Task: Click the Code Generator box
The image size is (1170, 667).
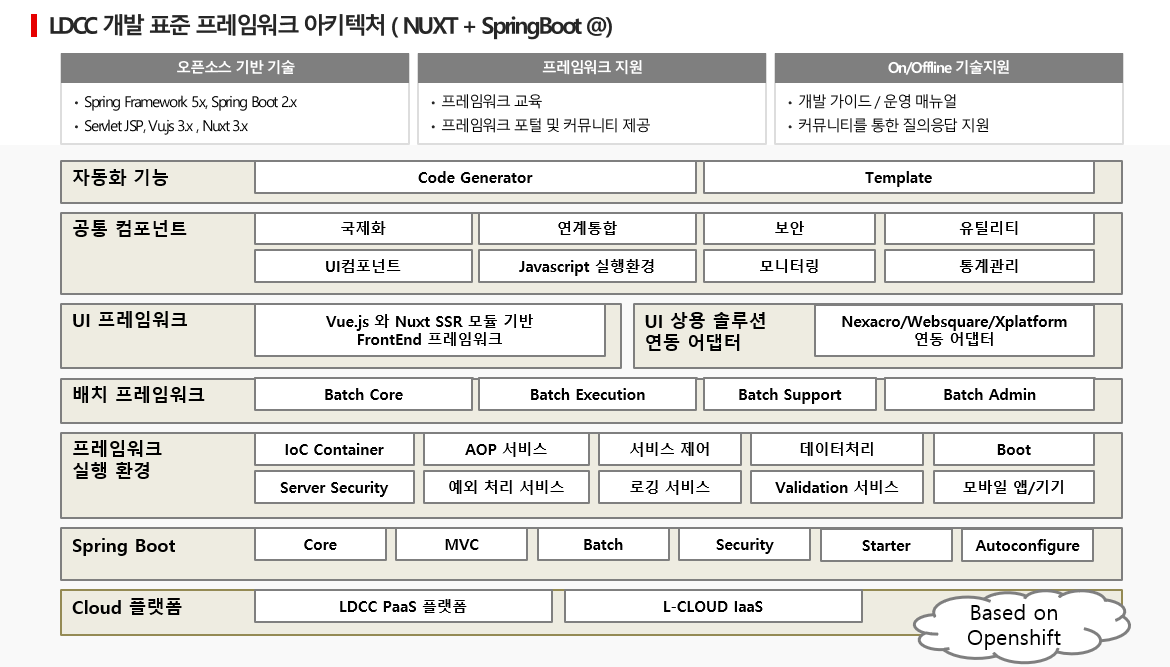Action: click(475, 178)
